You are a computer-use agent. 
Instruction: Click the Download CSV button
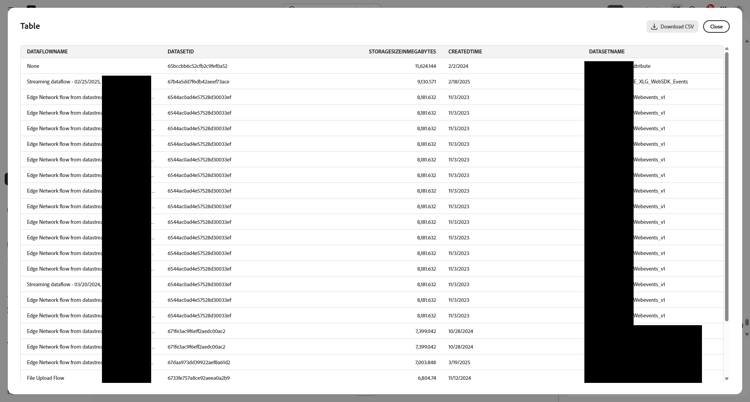tap(672, 27)
